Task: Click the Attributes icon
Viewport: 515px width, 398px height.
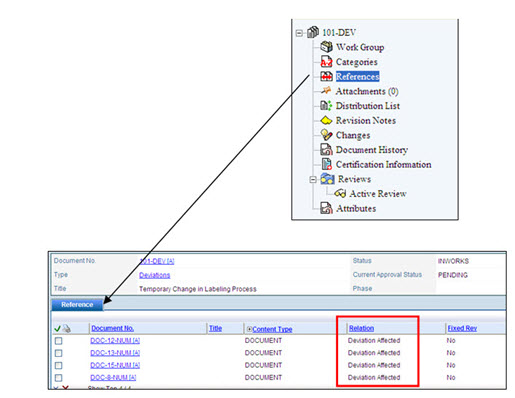Action: tap(326, 208)
